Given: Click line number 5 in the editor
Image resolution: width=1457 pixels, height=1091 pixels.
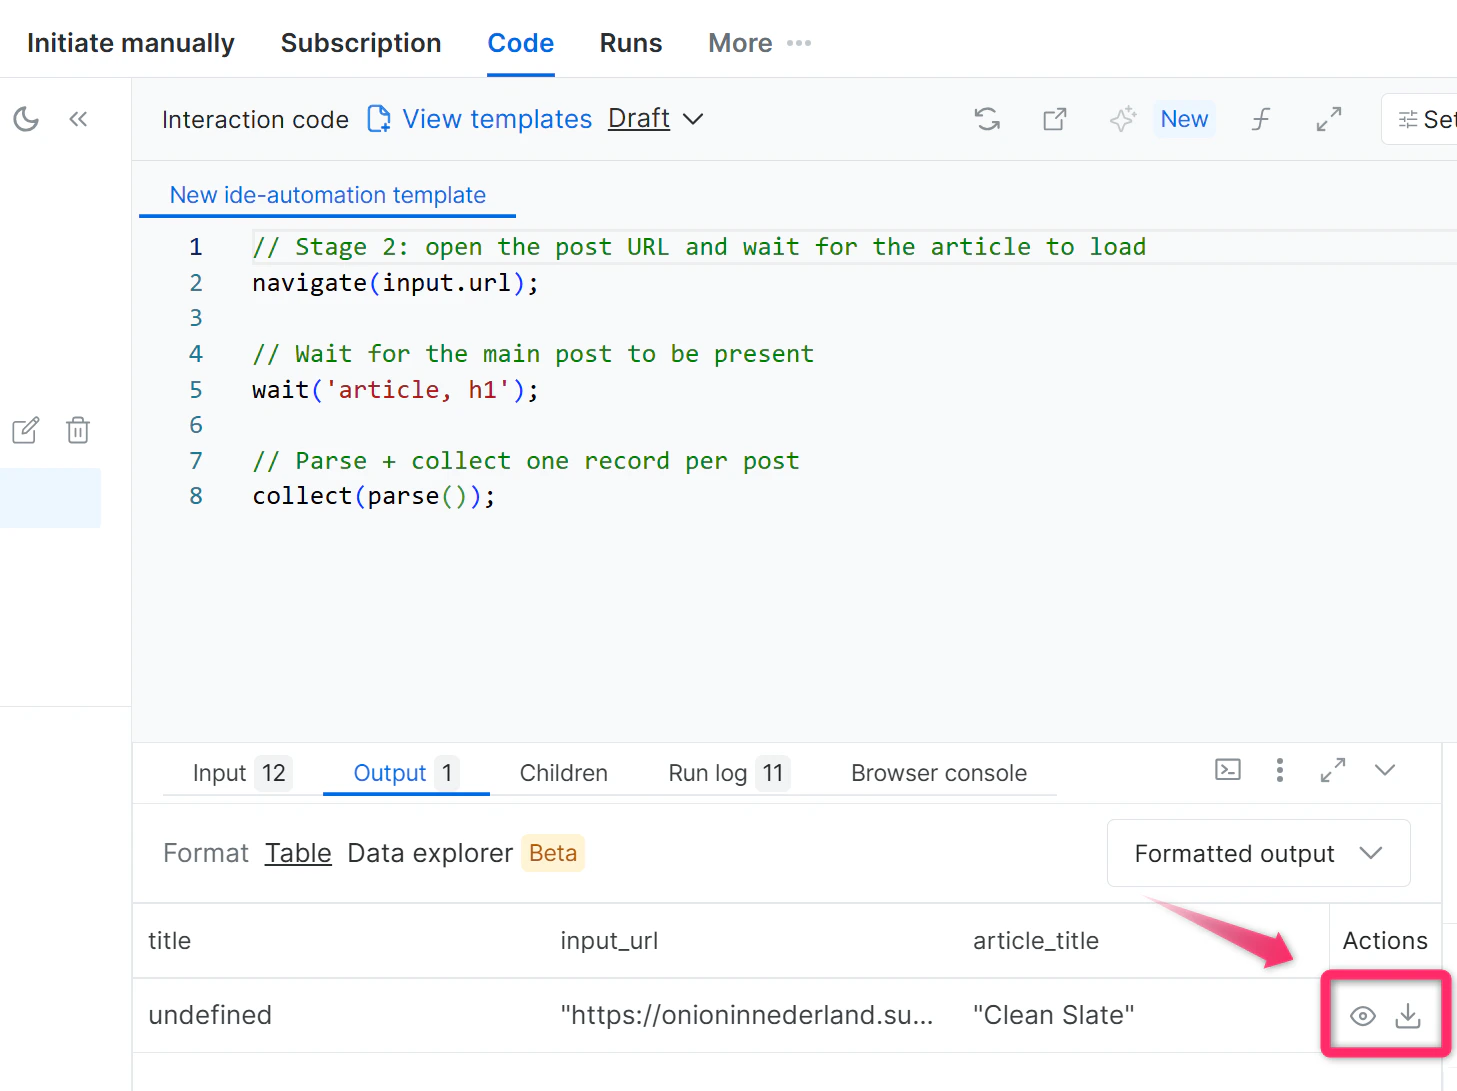Looking at the screenshot, I should click(196, 390).
